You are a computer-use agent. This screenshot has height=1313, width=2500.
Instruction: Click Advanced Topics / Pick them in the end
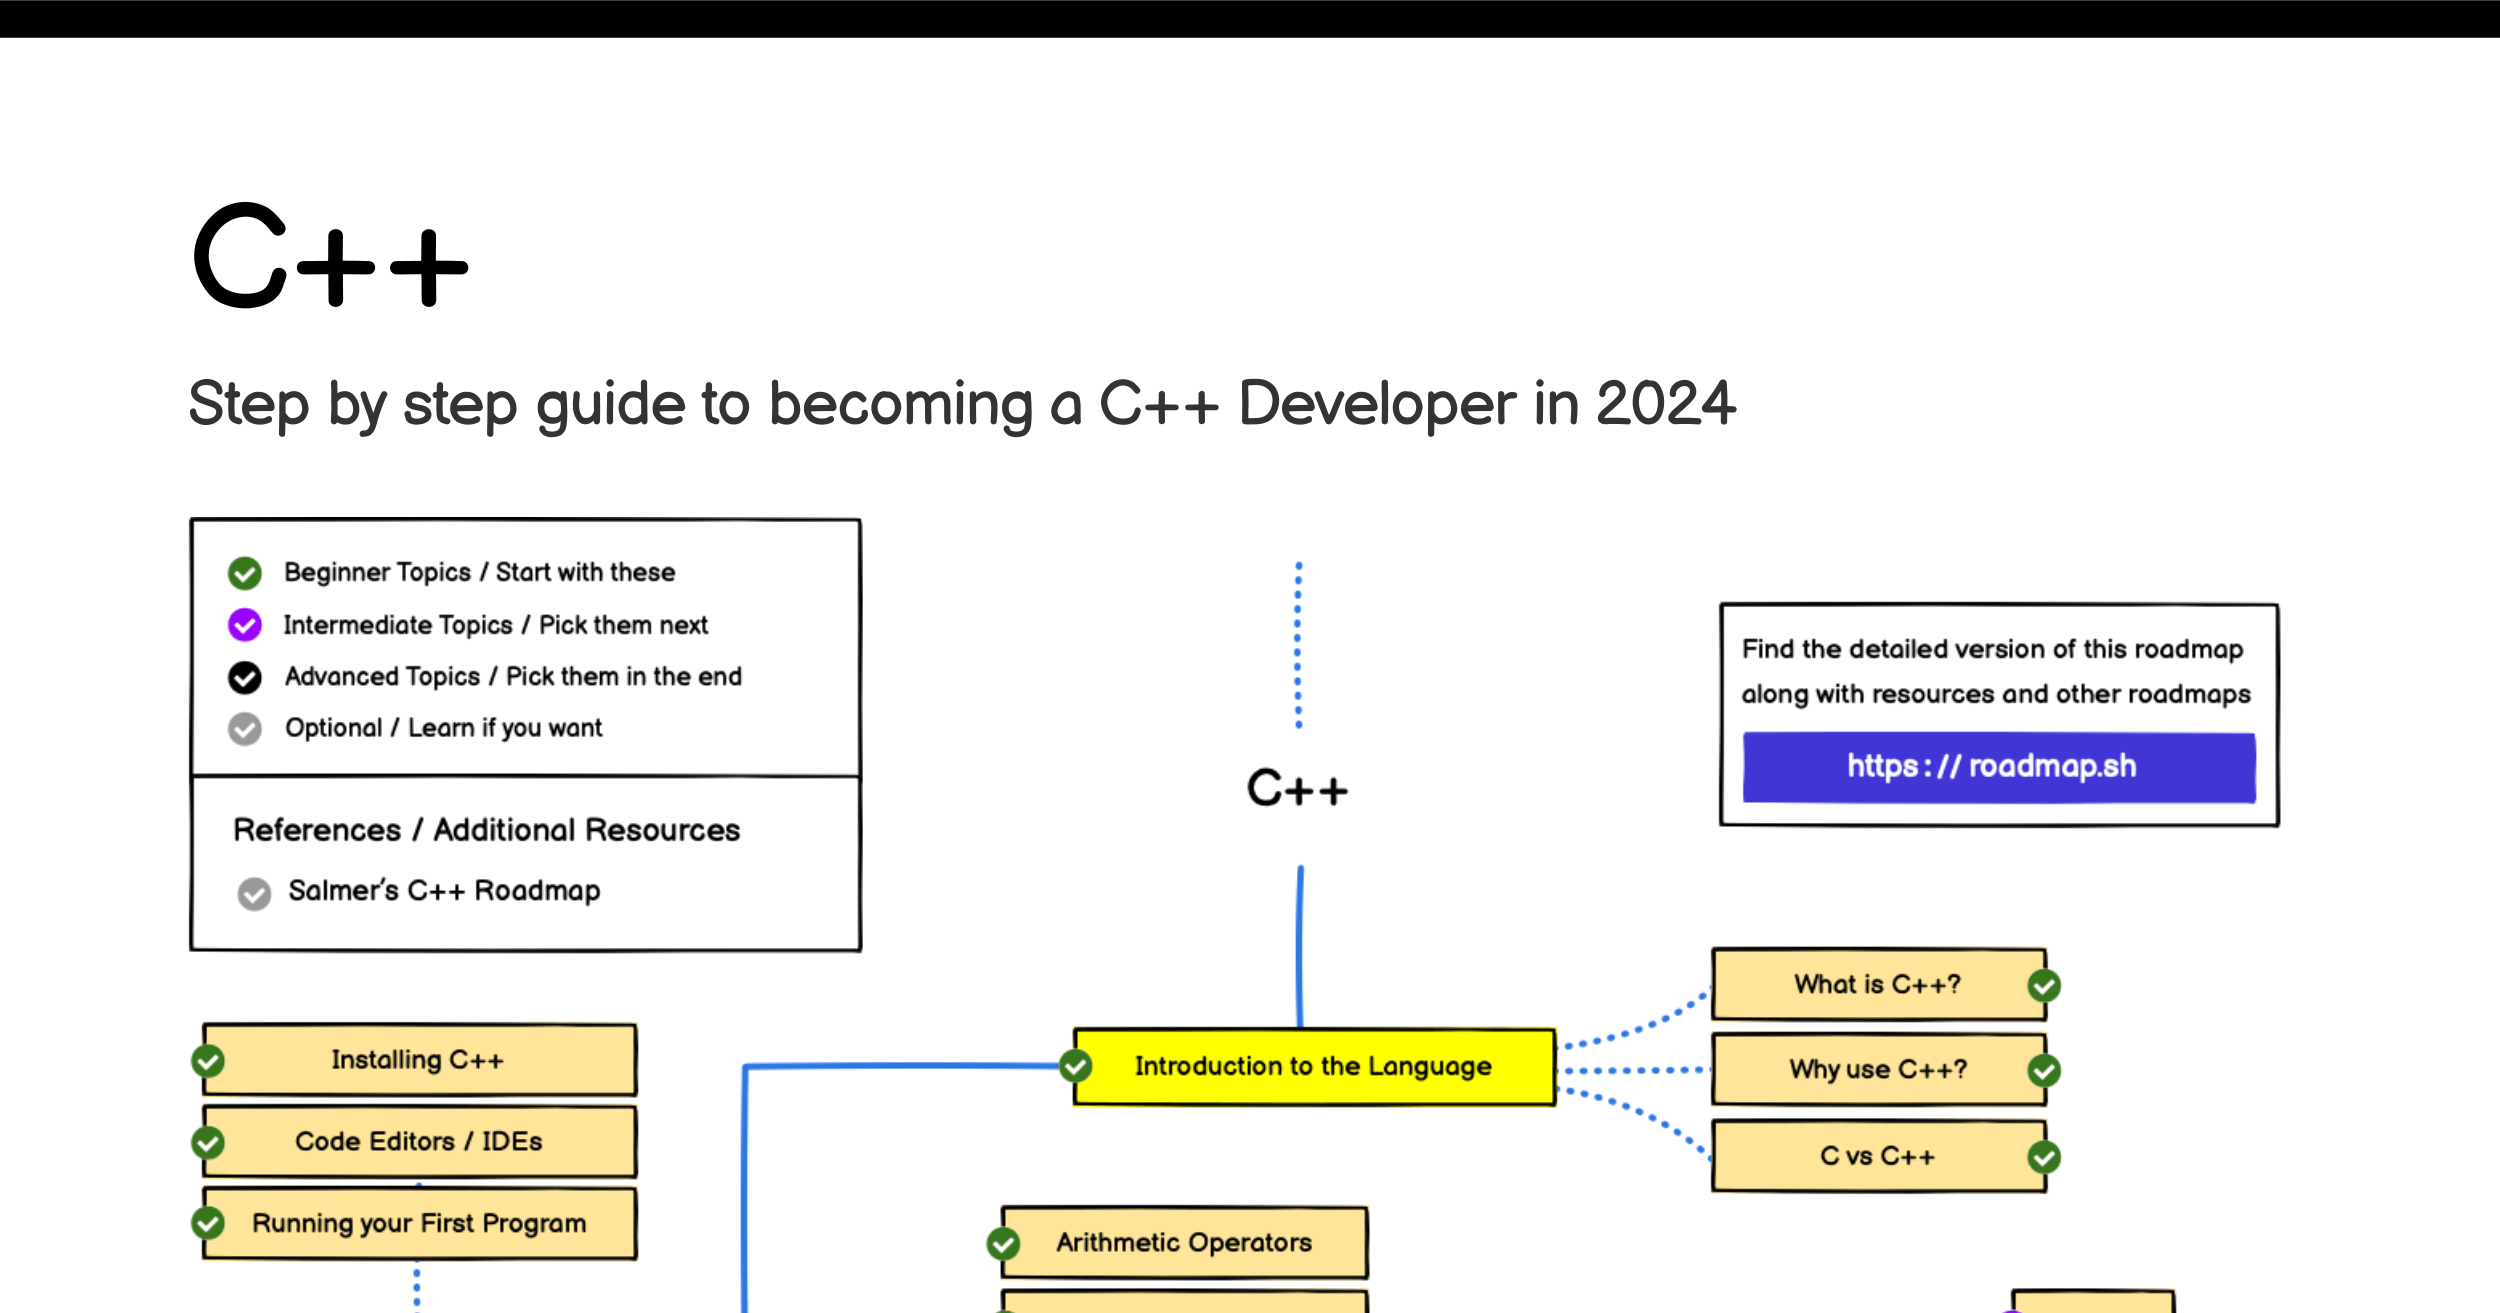(x=514, y=677)
